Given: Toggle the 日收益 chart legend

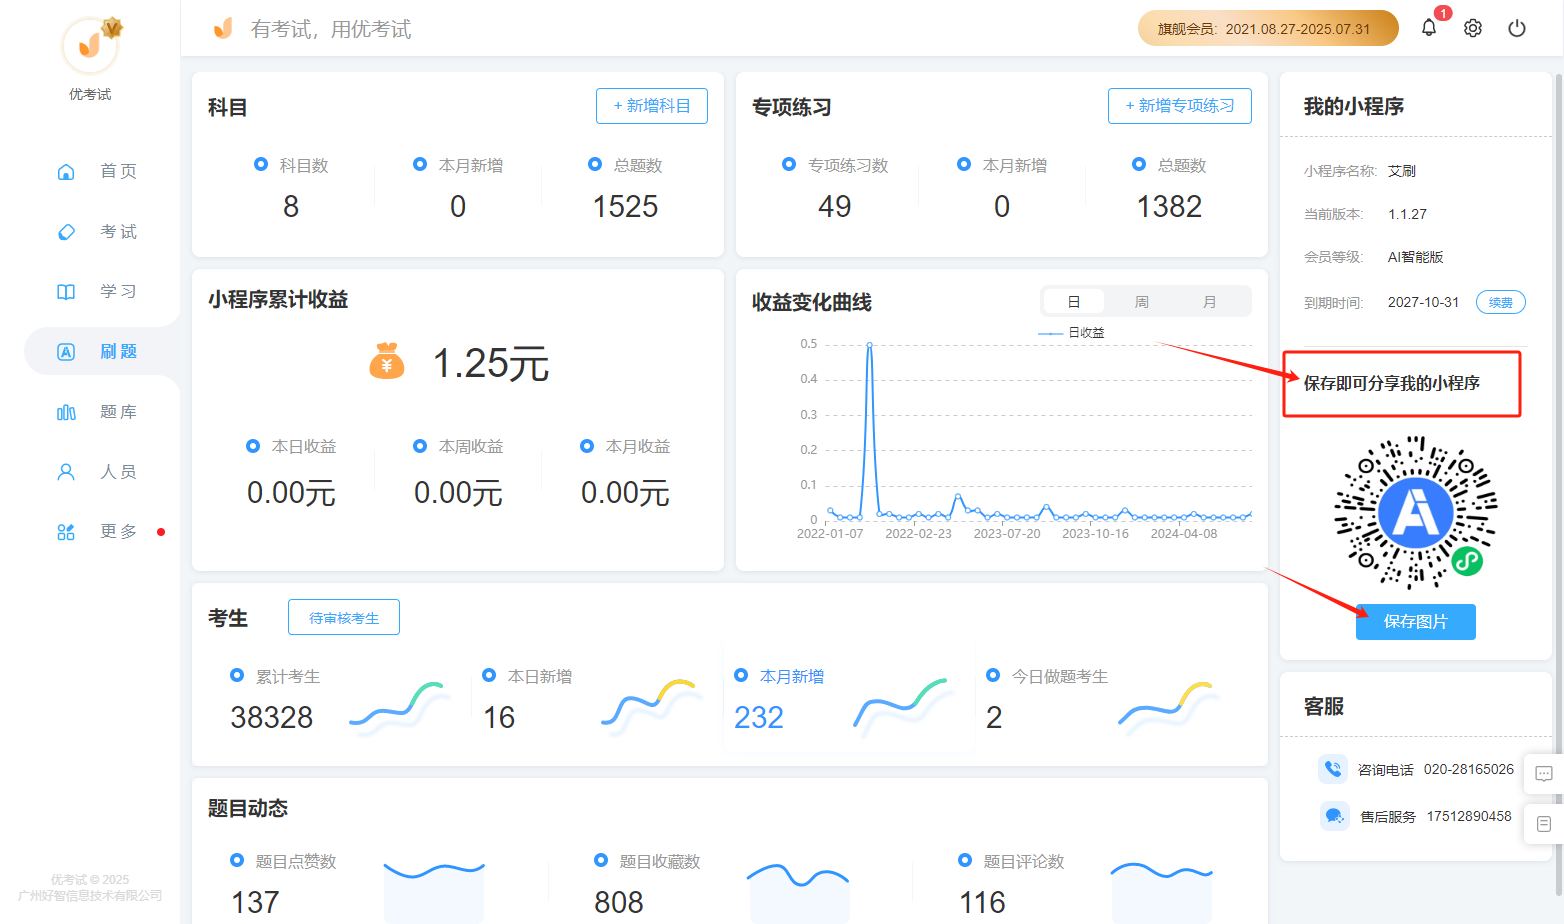Looking at the screenshot, I should point(1072,333).
